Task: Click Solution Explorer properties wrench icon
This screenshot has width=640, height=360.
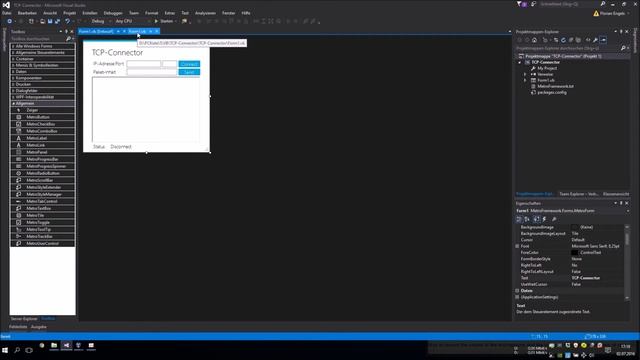Action: (x=596, y=40)
